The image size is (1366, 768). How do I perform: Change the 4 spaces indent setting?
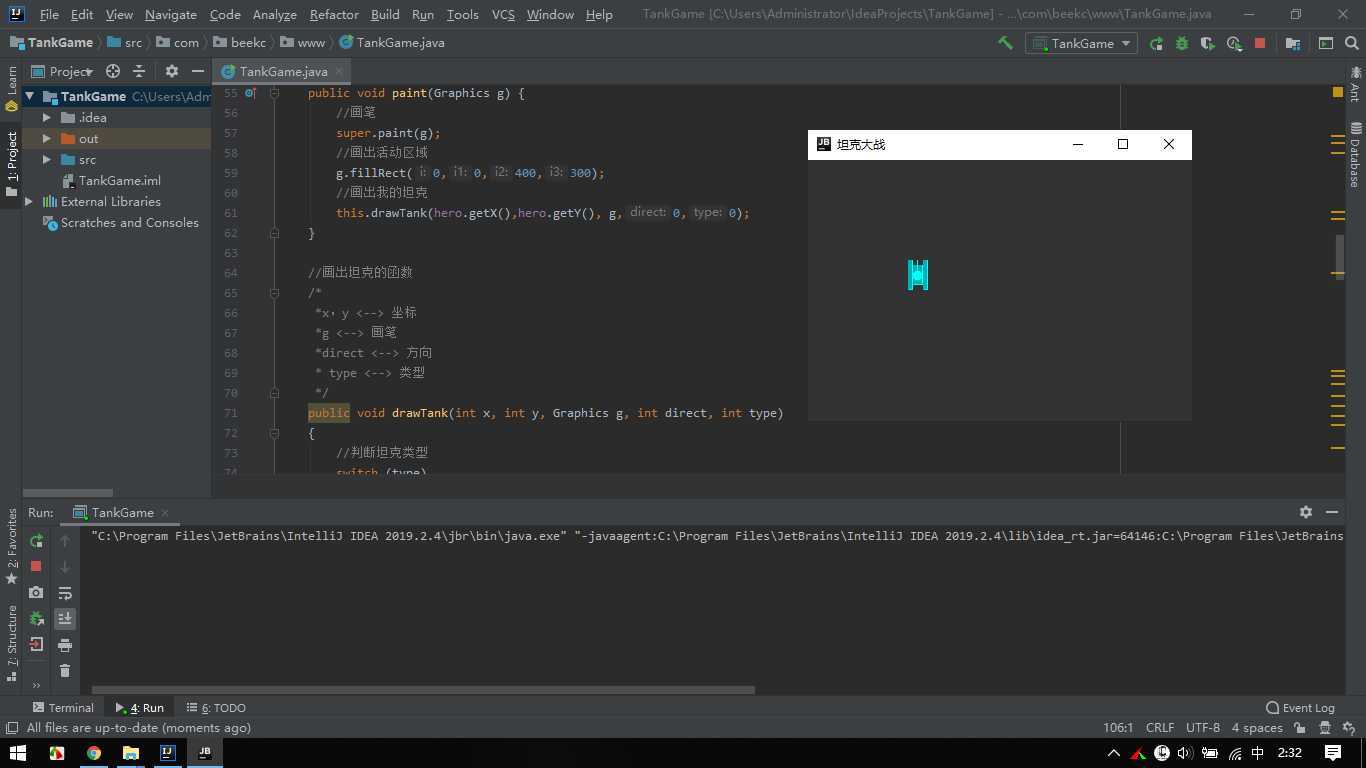tap(1257, 728)
